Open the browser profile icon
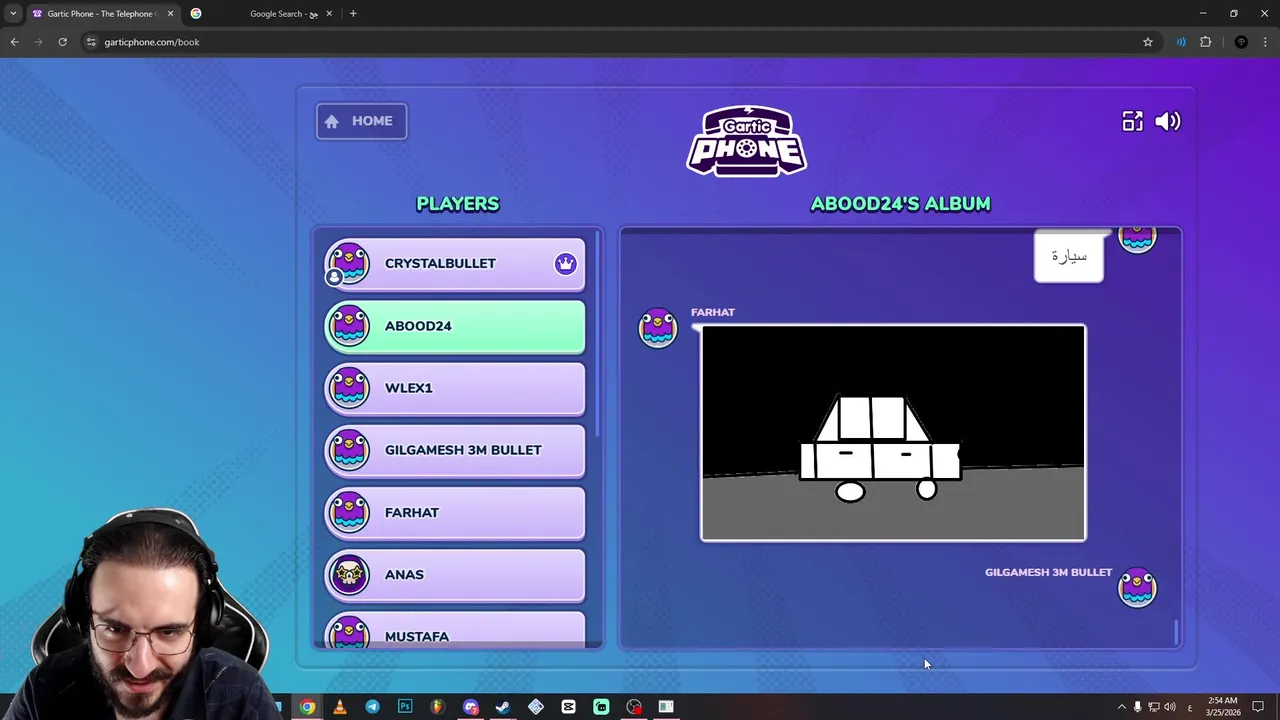This screenshot has width=1280, height=720. 1241,42
